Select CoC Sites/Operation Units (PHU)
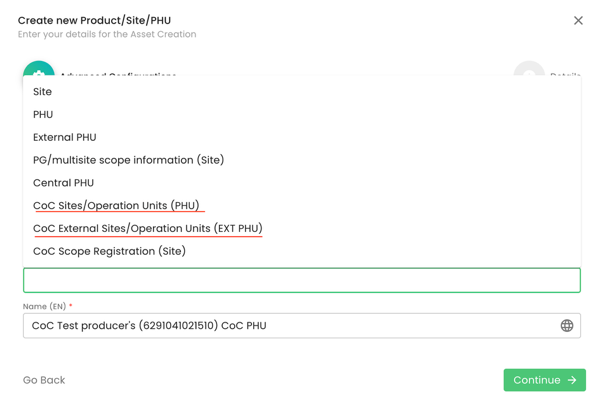Image resolution: width=604 pixels, height=410 pixels. [x=116, y=206]
